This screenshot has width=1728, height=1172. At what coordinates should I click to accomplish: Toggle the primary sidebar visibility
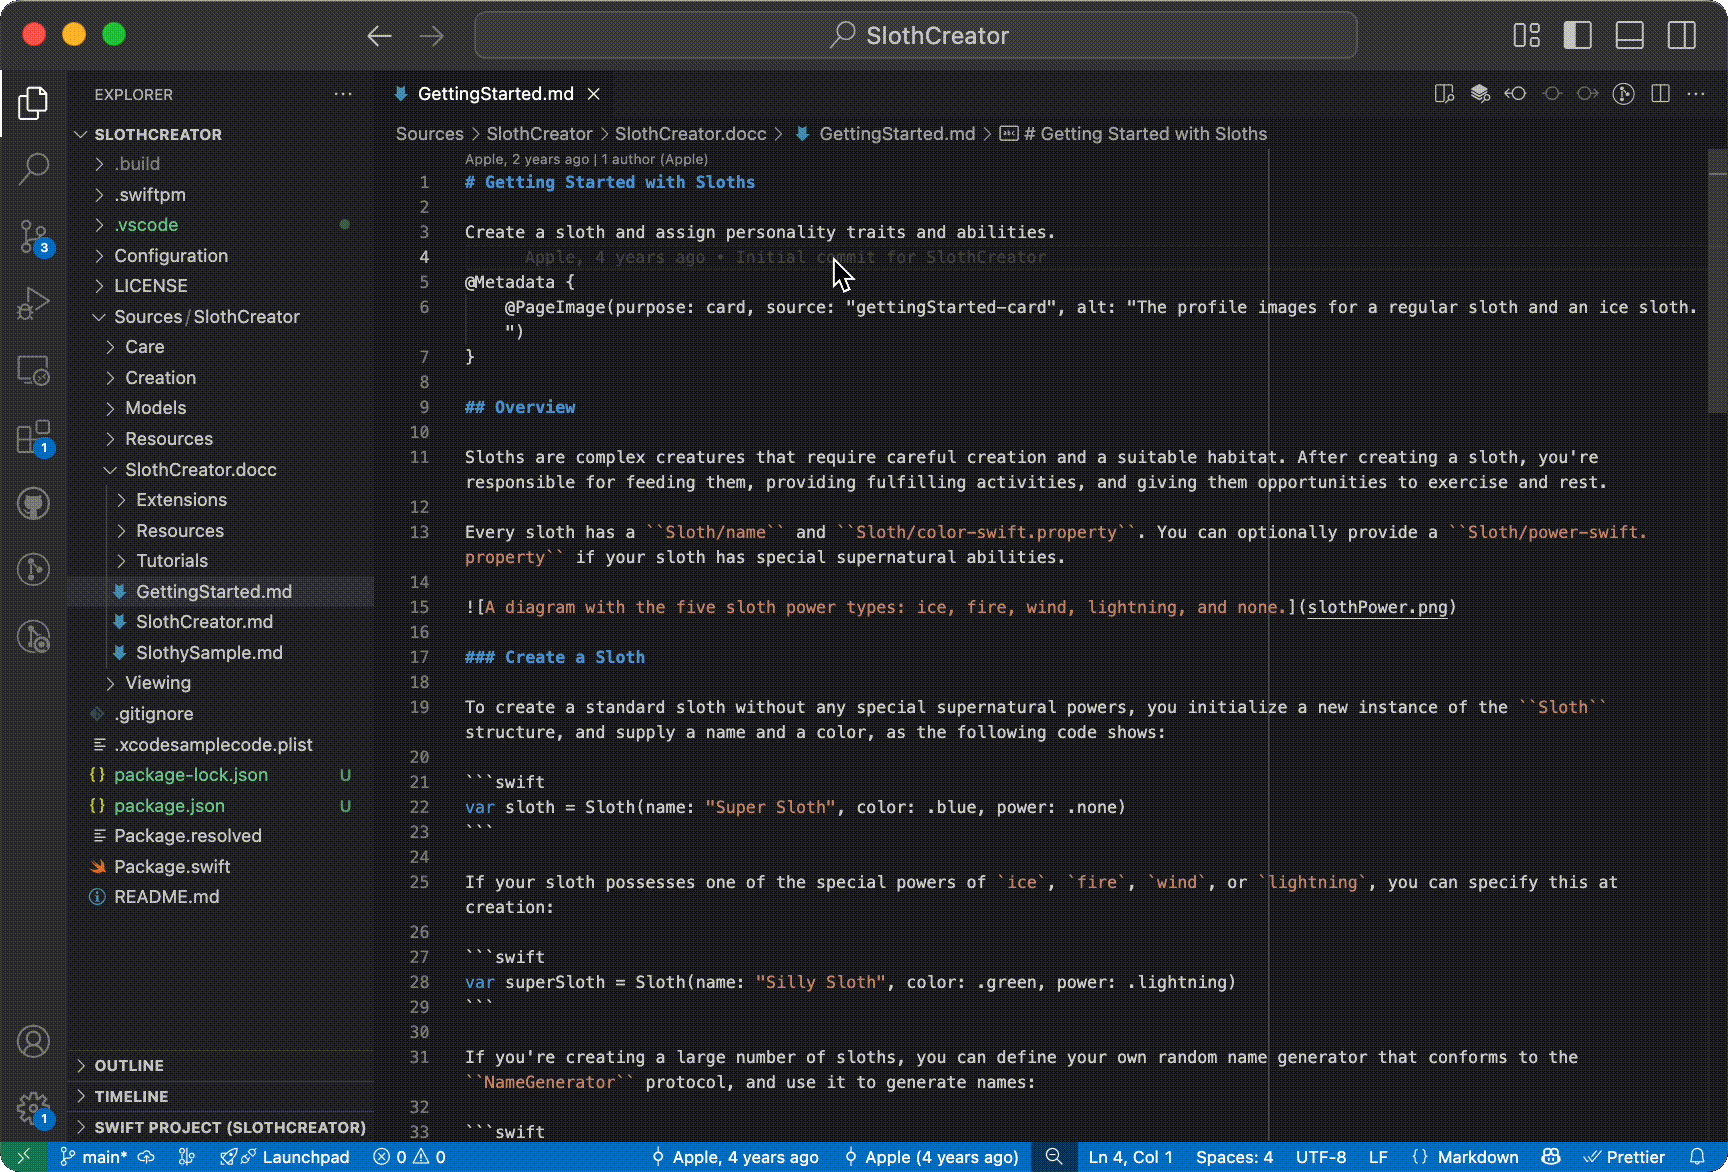click(x=1577, y=34)
